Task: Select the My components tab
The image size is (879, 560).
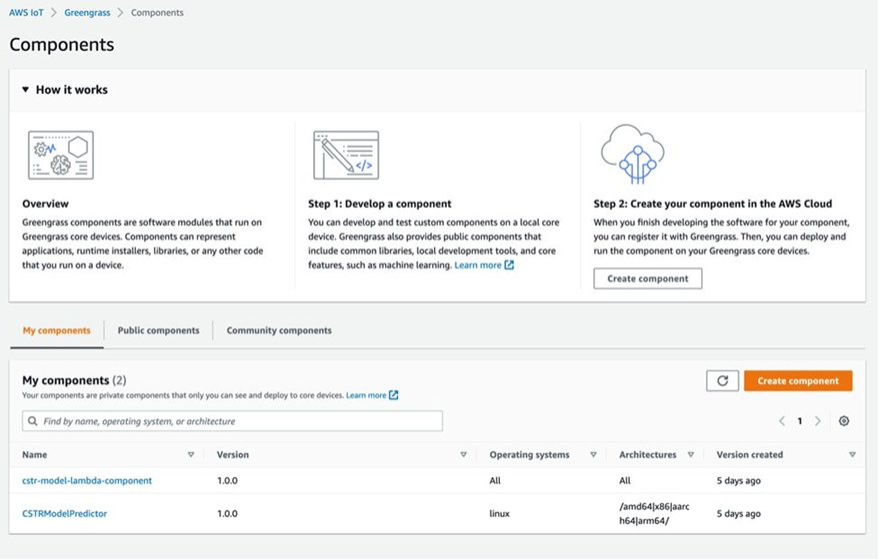Action: click(x=57, y=330)
